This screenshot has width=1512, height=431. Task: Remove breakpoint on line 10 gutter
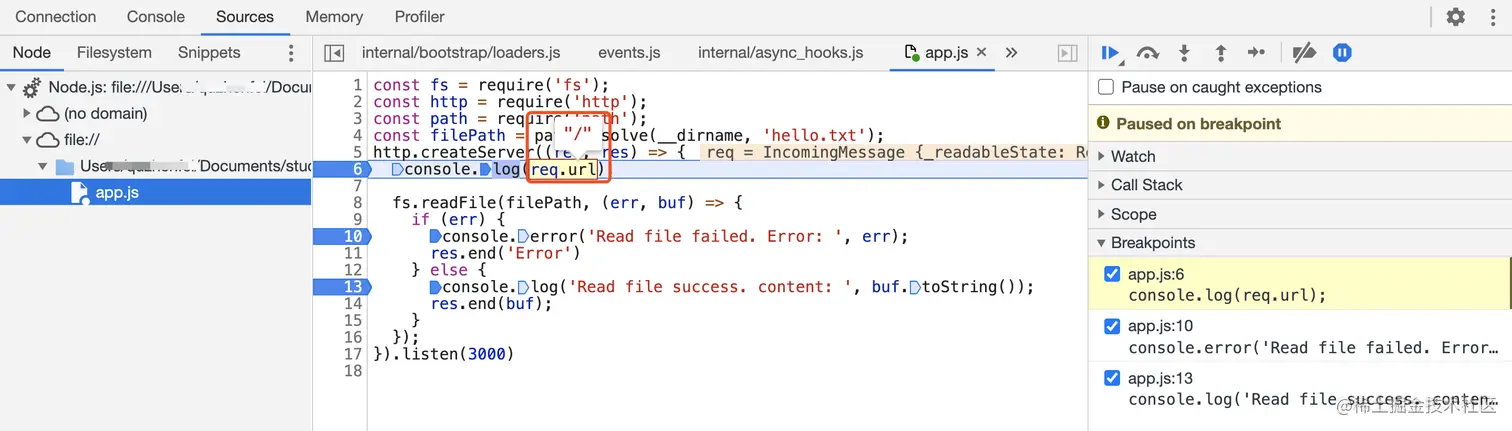[x=341, y=236]
